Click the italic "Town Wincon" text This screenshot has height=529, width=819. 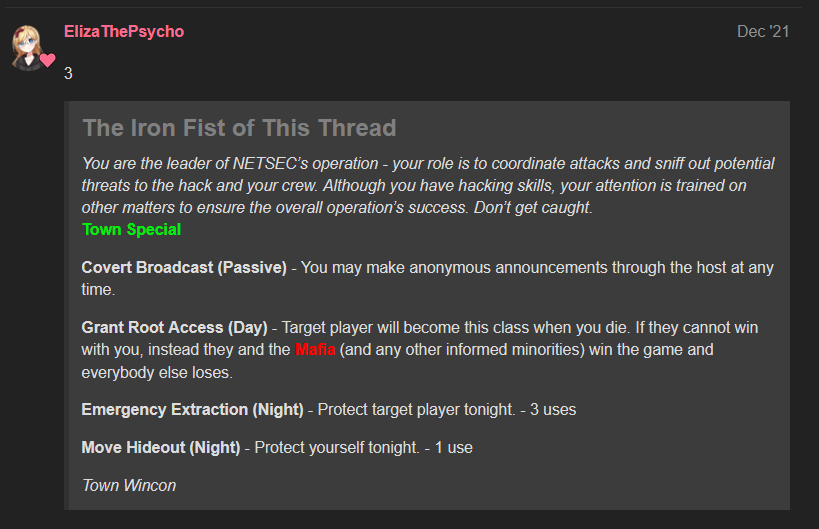[129, 486]
